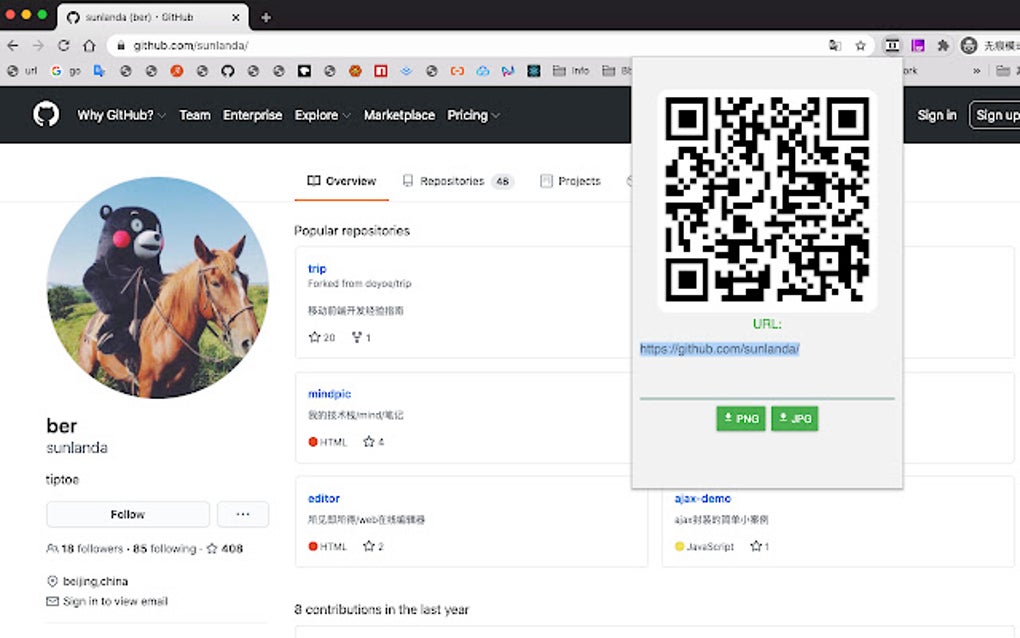Expand the Why GitHub? dropdown
1020x638 pixels.
pyautogui.click(x=119, y=115)
